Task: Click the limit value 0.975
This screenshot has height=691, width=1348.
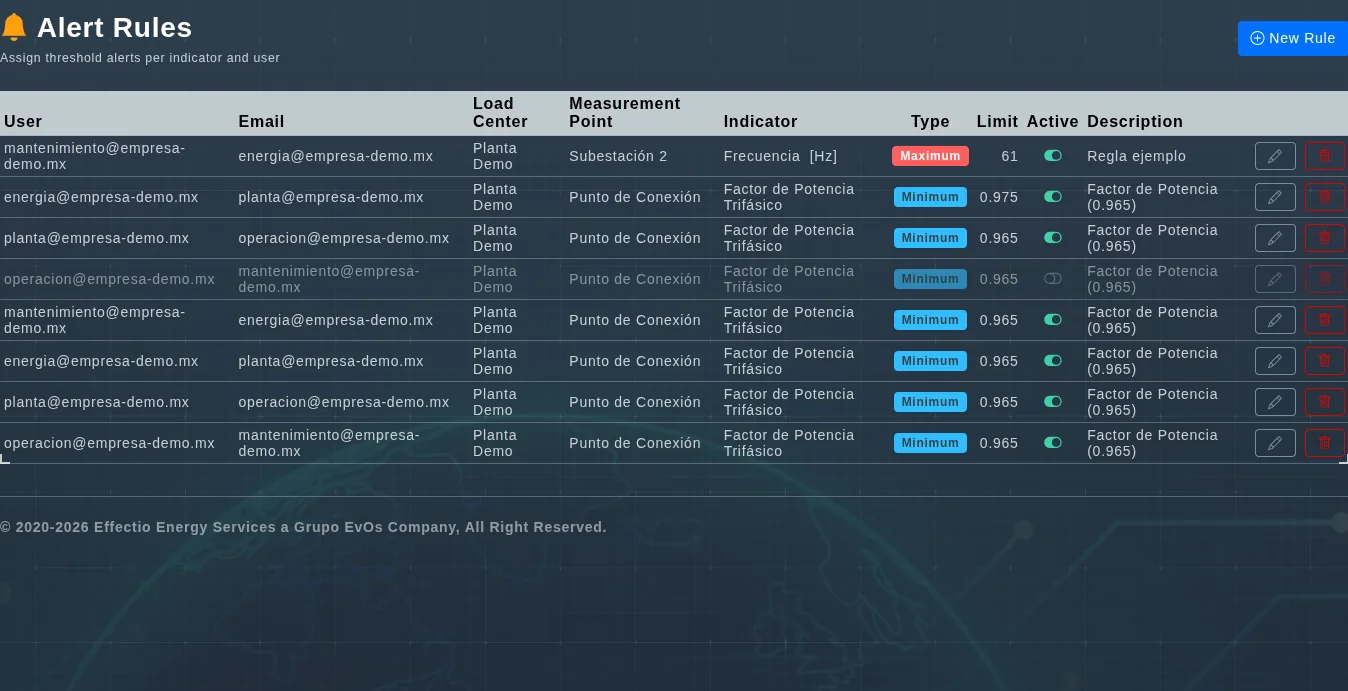Action: click(x=999, y=197)
